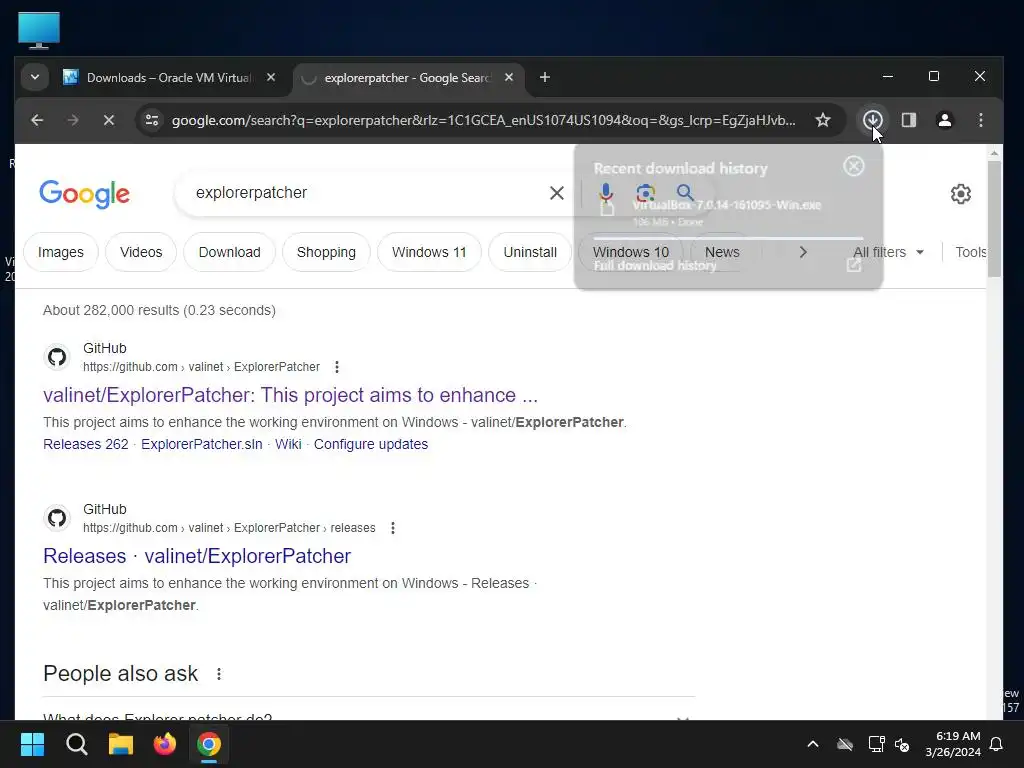Open tab search dropdown arrow

pos(35,78)
